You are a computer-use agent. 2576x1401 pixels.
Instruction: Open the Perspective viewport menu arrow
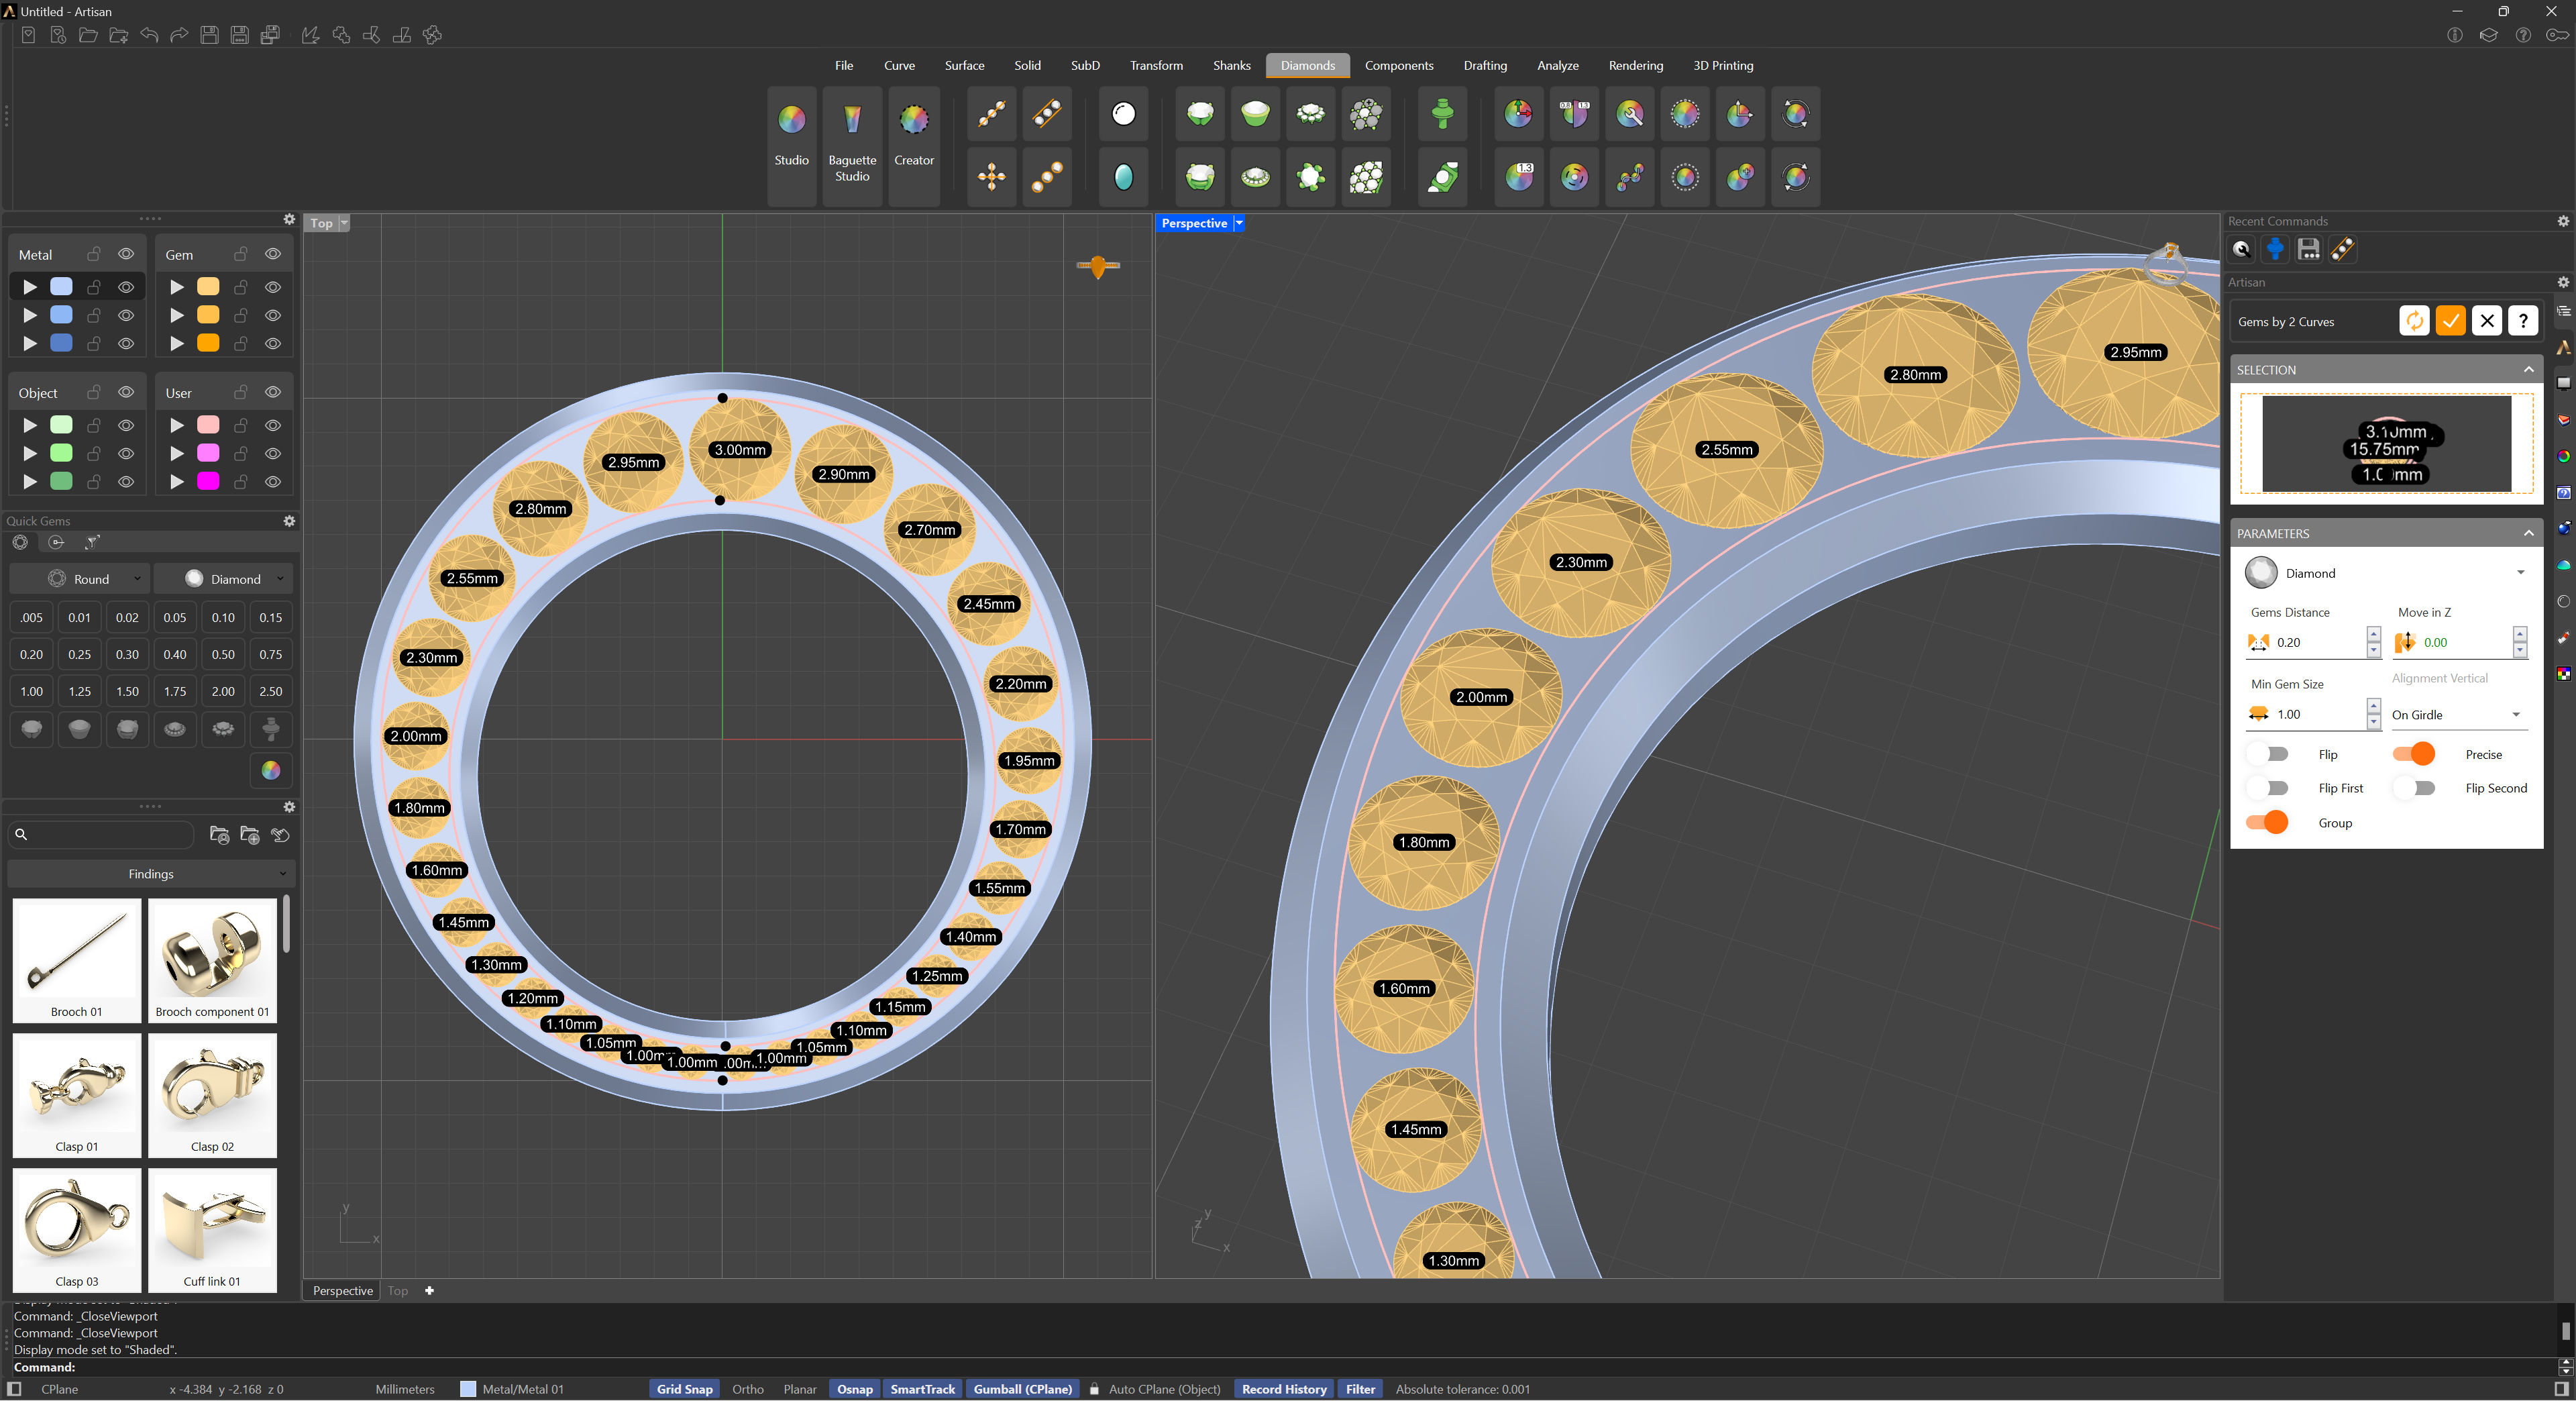pos(1238,223)
